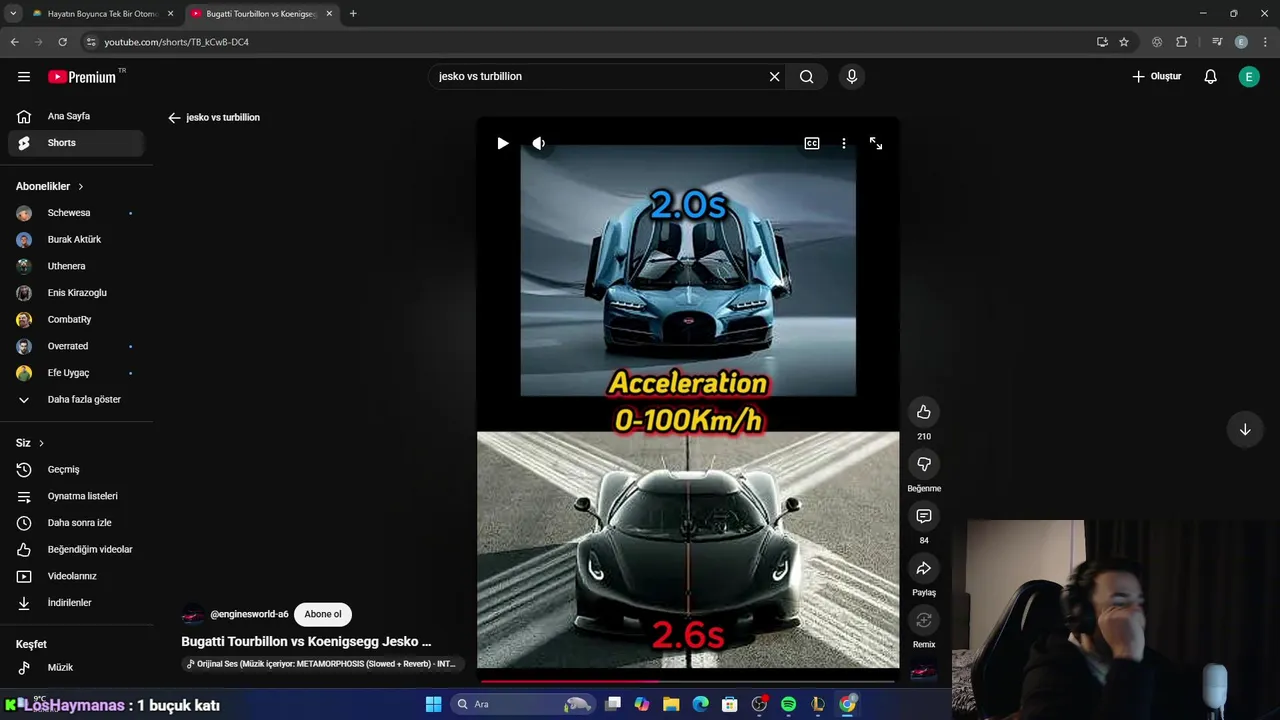Viewport: 1280px width, 720px height.
Task: Click Oluştur create button
Action: (1157, 77)
